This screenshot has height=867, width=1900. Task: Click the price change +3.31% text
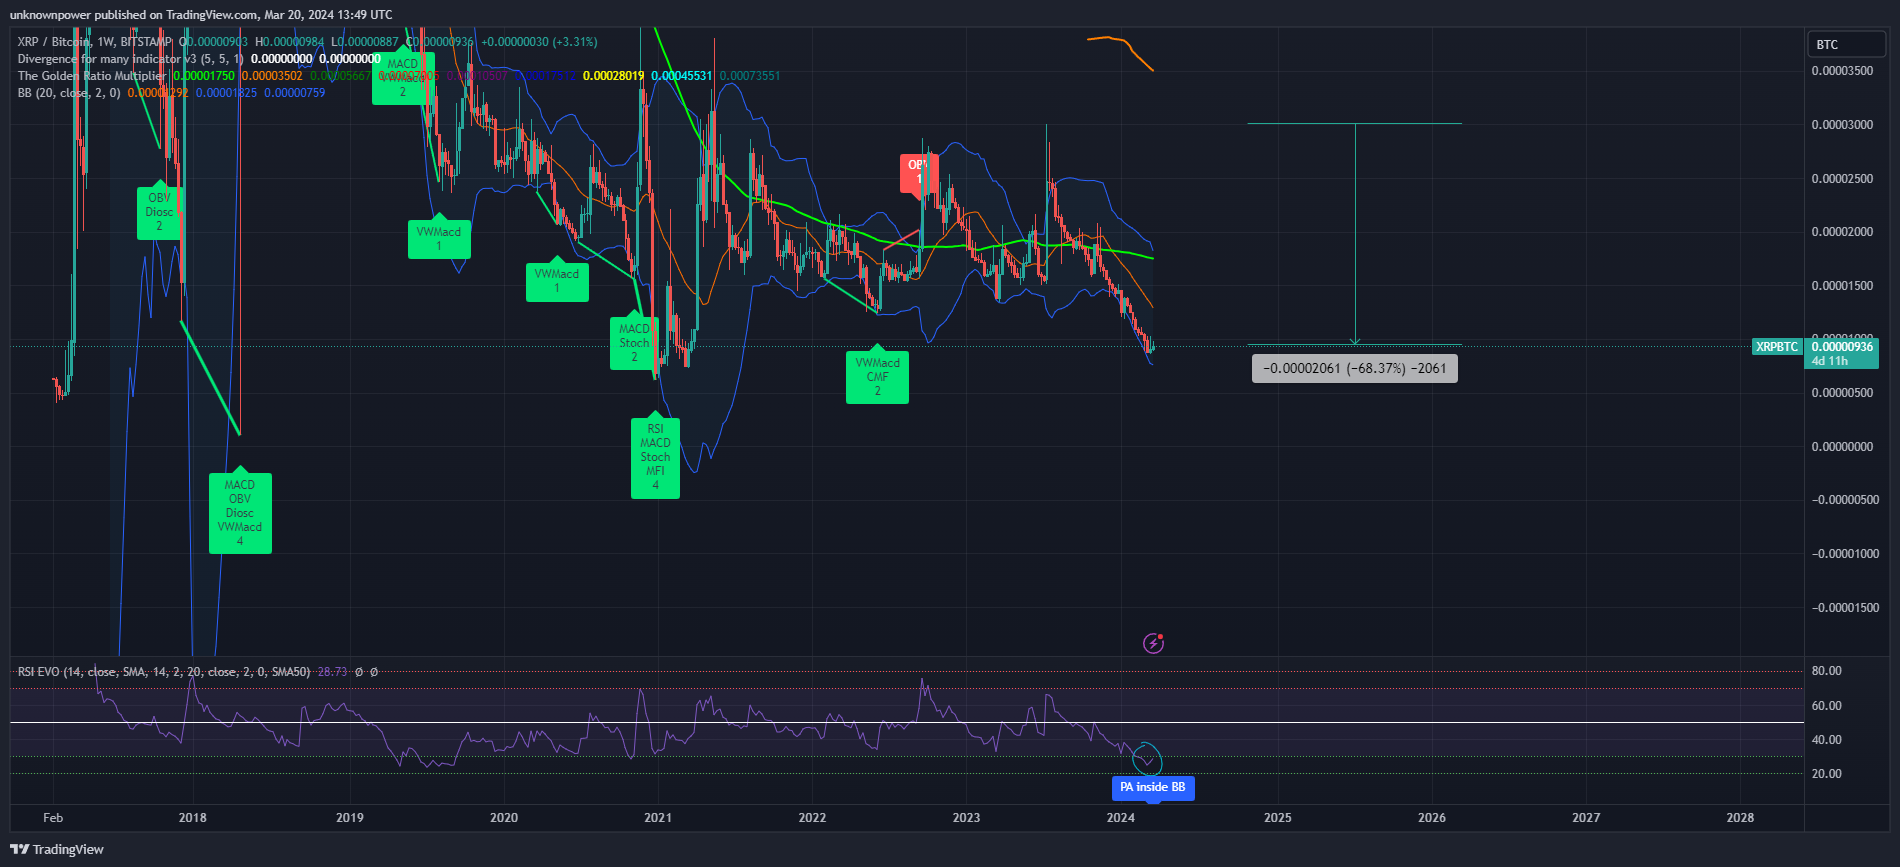[577, 42]
